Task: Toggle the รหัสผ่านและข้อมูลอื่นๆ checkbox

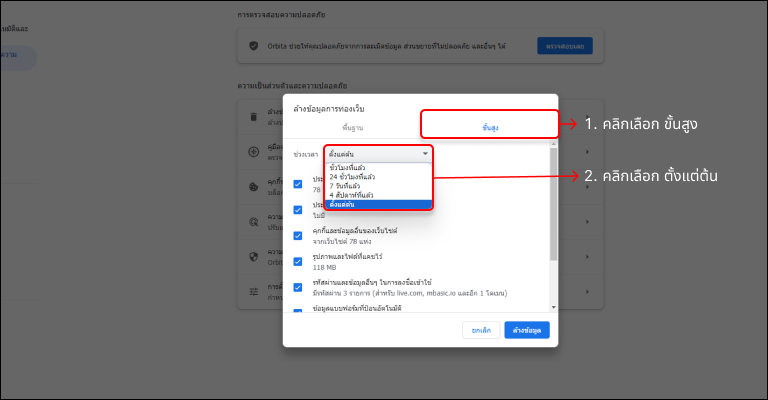Action: pyautogui.click(x=298, y=287)
